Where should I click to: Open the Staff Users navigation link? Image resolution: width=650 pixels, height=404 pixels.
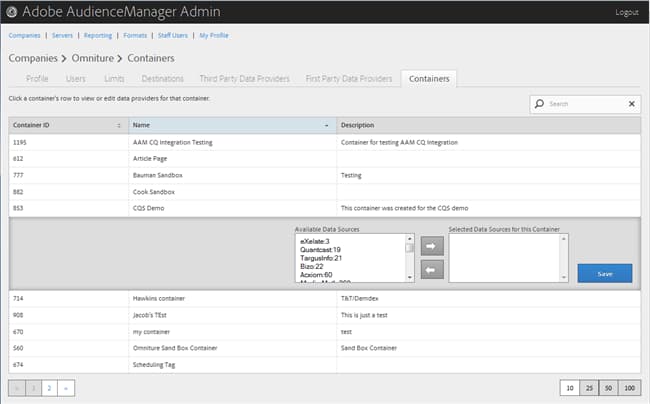click(x=173, y=35)
